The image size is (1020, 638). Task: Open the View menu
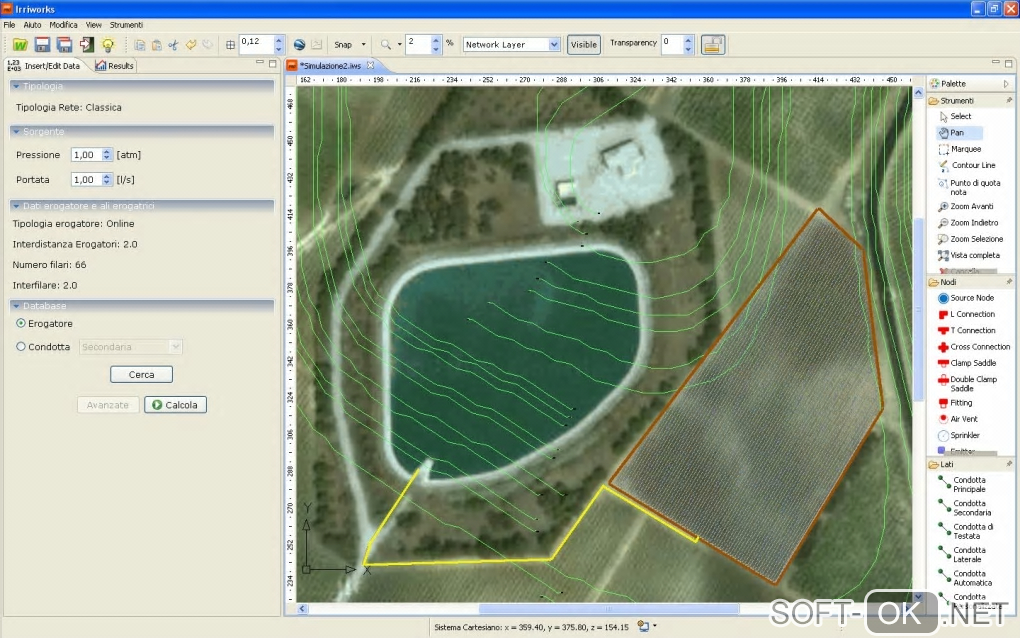(94, 25)
